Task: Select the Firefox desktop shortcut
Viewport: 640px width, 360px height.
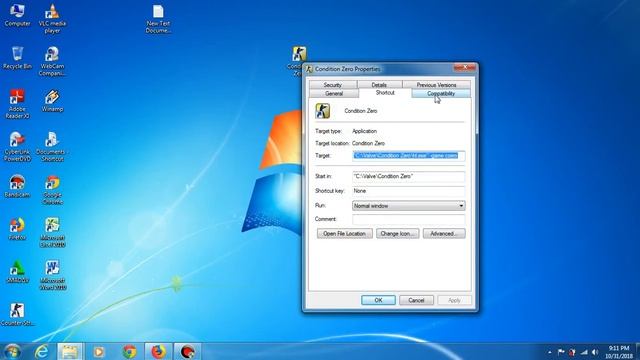Action: (17, 229)
